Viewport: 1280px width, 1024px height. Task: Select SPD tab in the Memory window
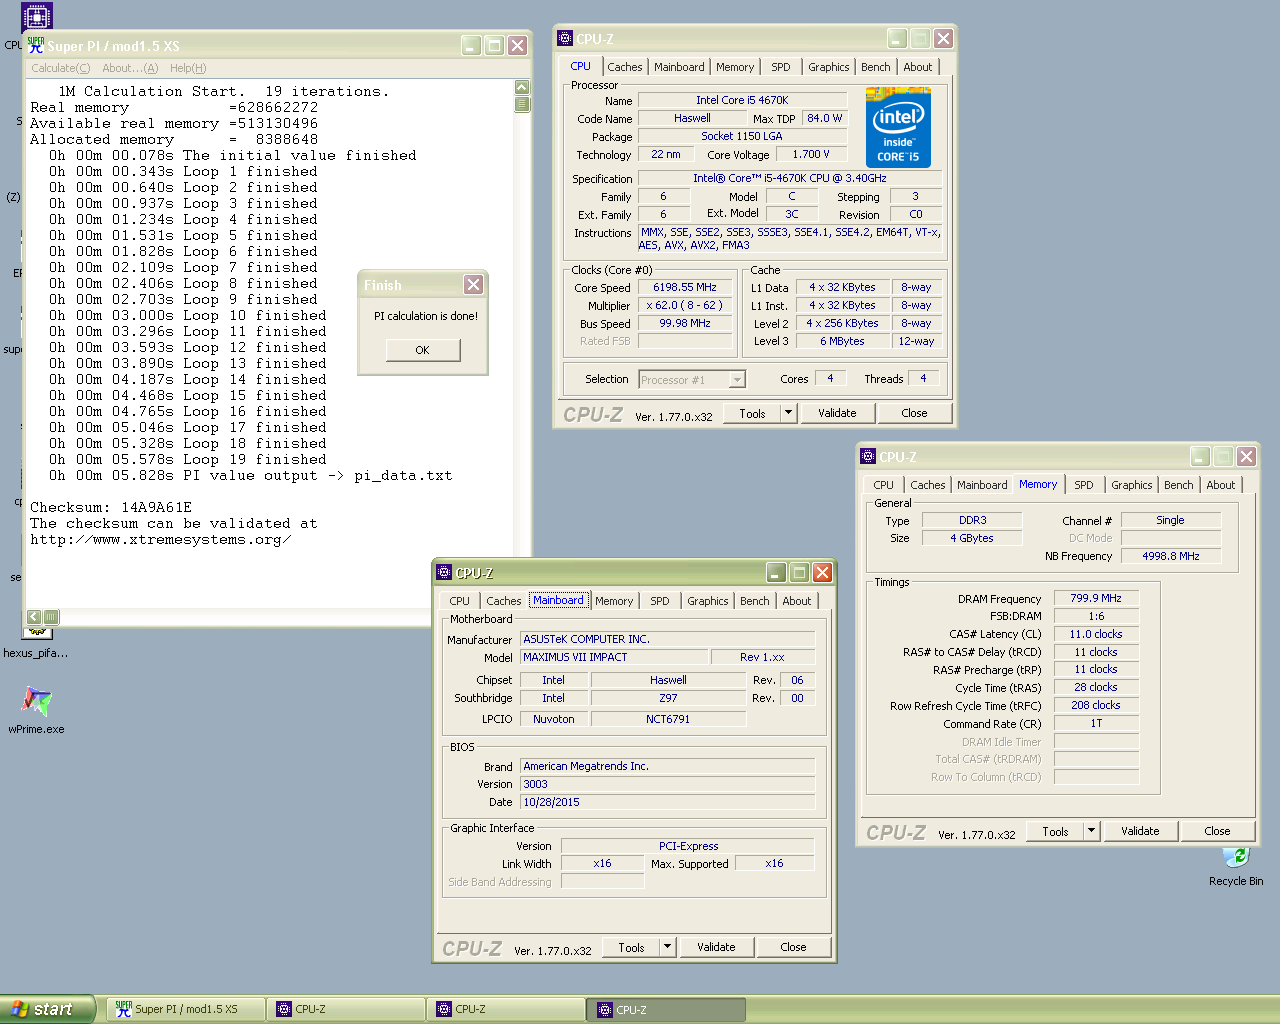point(1084,485)
